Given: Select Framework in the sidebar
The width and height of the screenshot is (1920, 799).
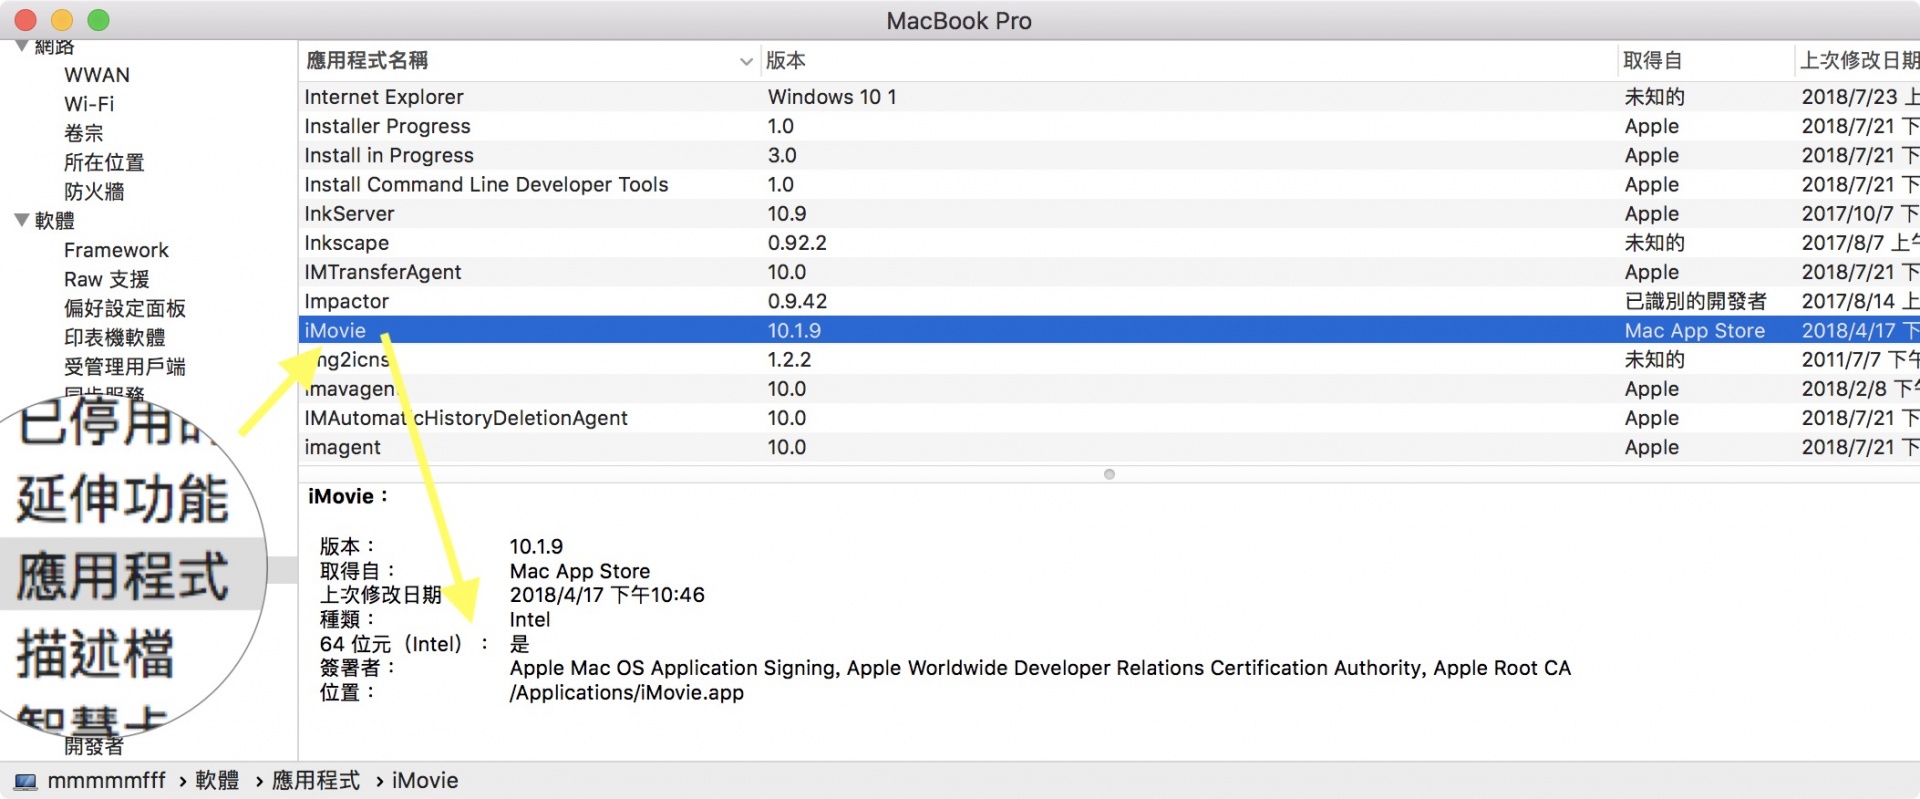Looking at the screenshot, I should (x=116, y=250).
